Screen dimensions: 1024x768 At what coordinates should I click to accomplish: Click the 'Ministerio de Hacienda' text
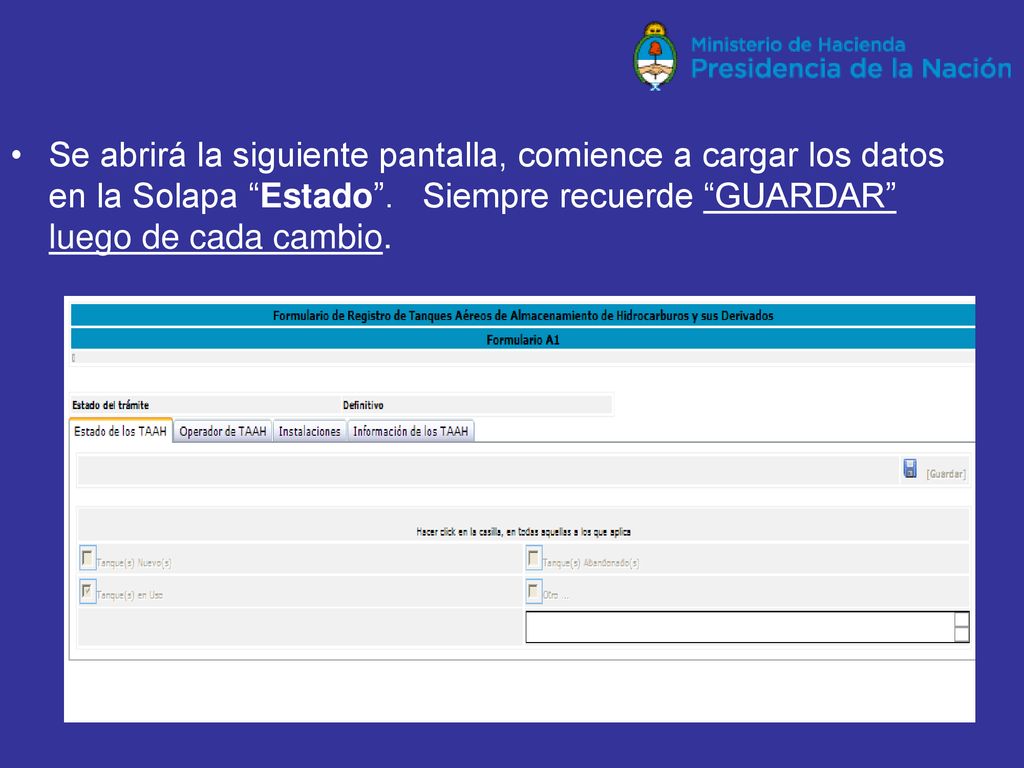pos(798,44)
